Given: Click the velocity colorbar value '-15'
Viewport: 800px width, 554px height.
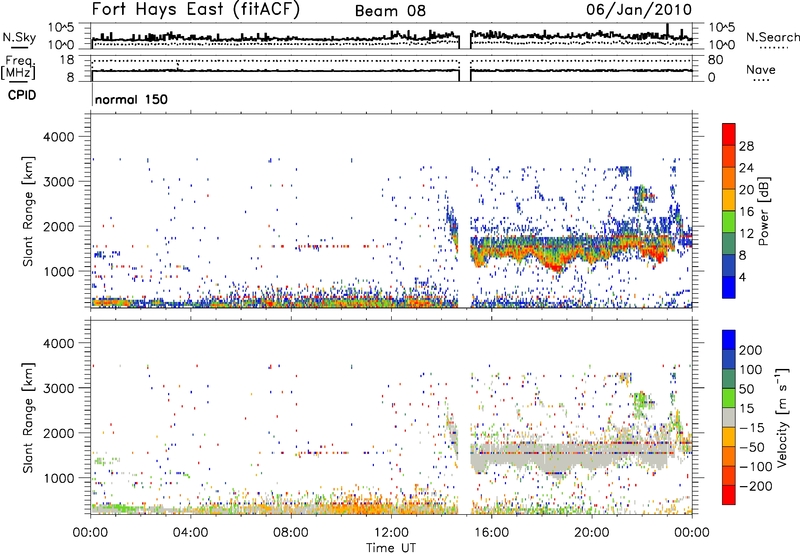Looking at the screenshot, I should (752, 428).
